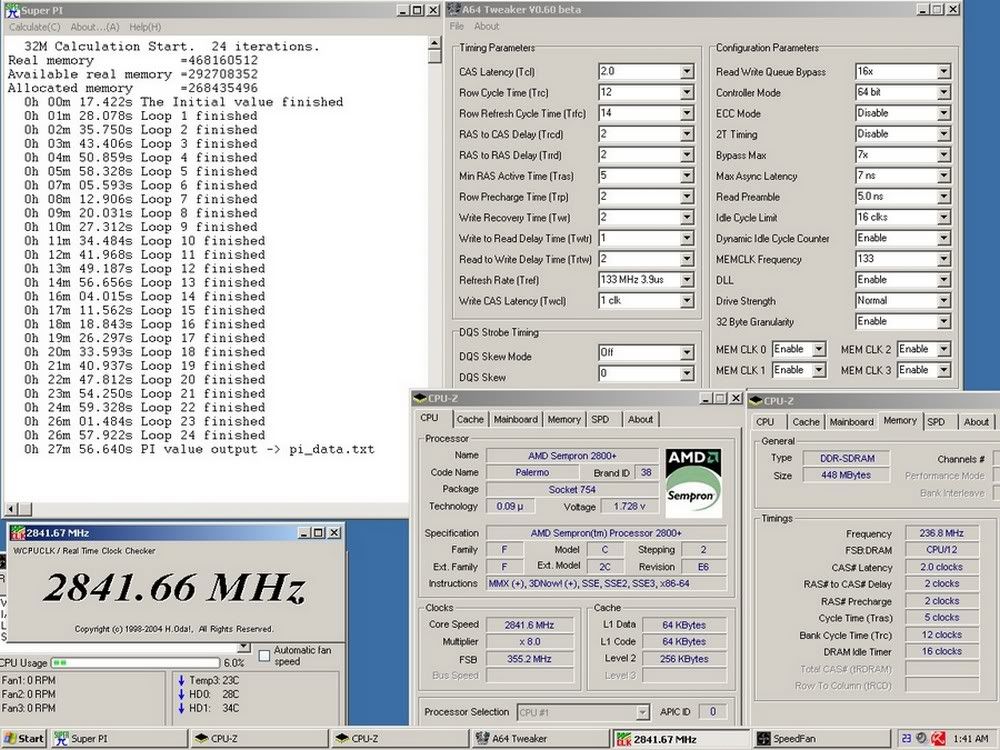Image resolution: width=1000 pixels, height=750 pixels.
Task: Open the About menu in Super PI
Action: click(94, 27)
